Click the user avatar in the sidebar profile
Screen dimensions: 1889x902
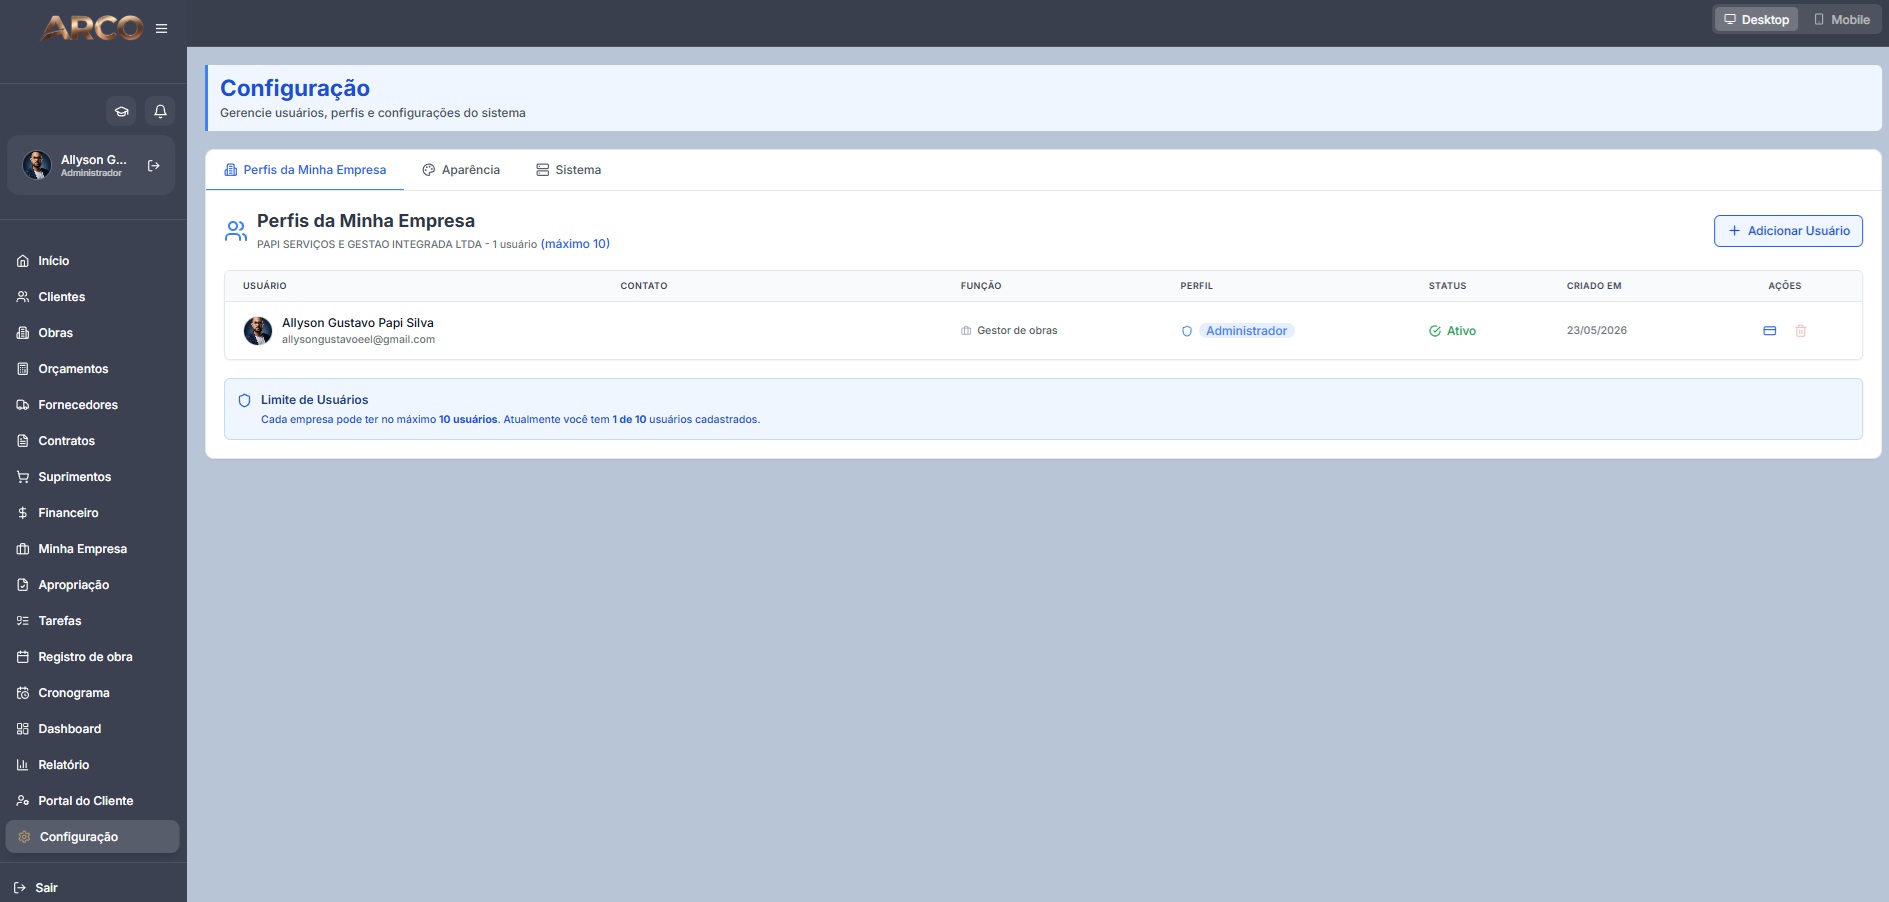pos(37,165)
